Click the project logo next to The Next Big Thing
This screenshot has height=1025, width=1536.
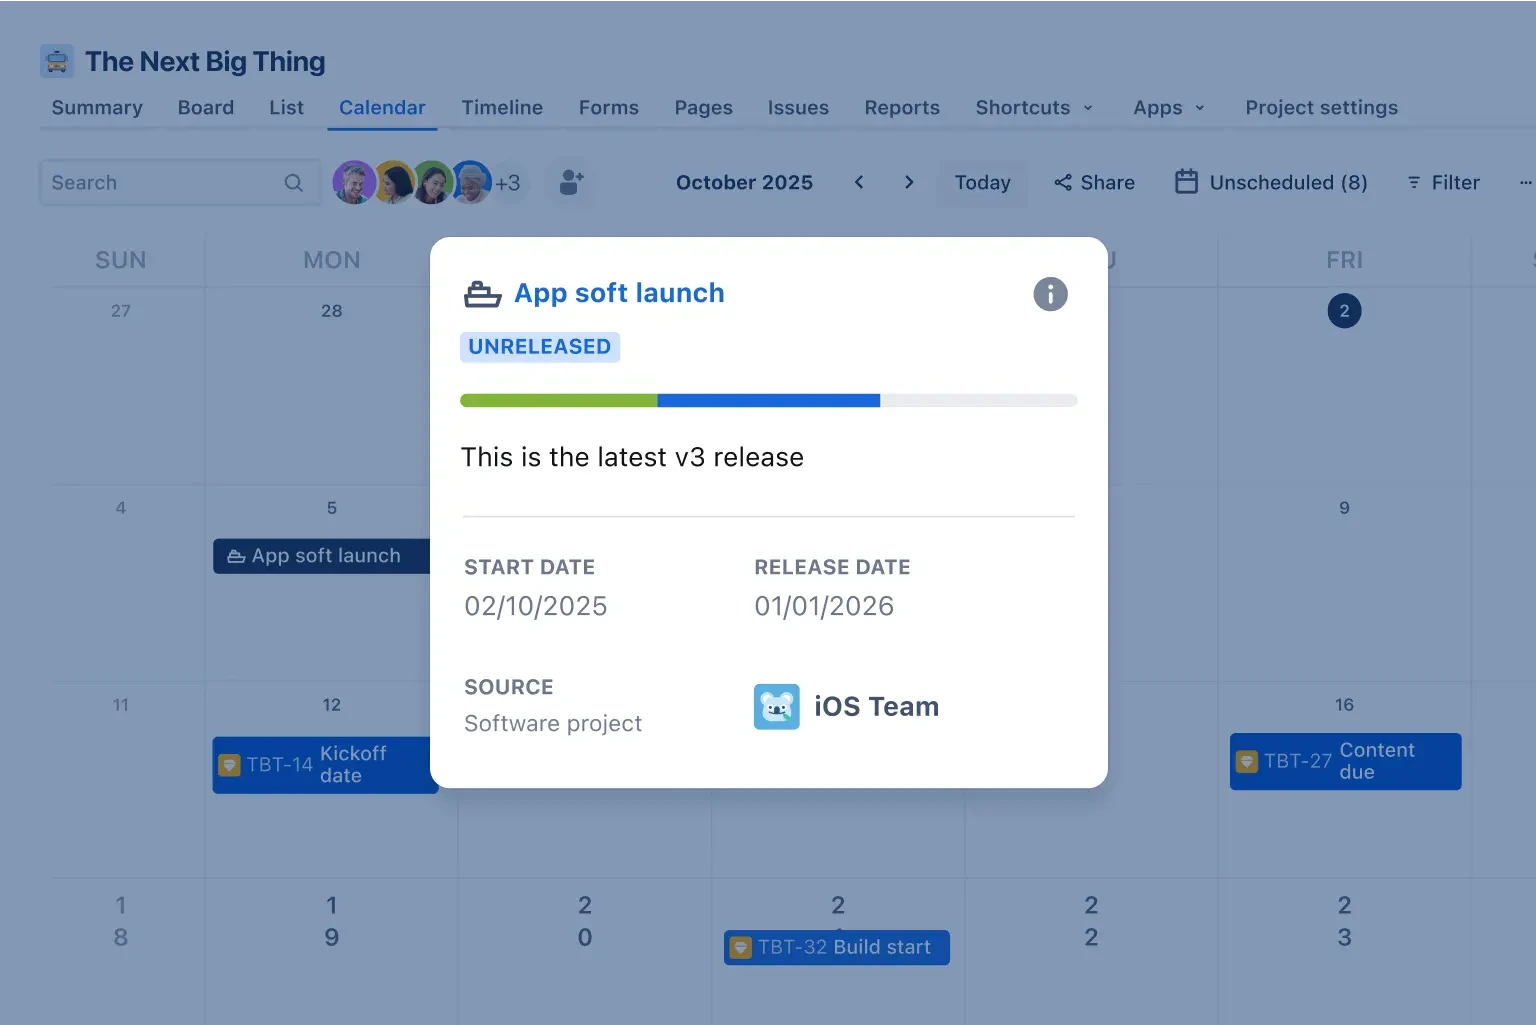pyautogui.click(x=56, y=61)
